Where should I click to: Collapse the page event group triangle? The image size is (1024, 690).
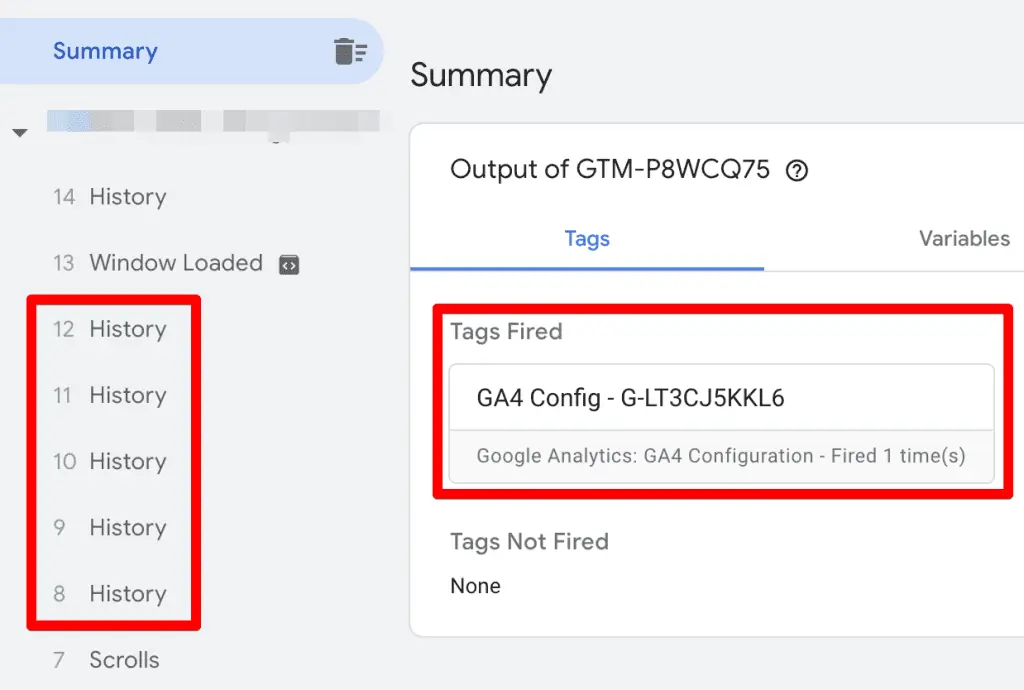(20, 130)
